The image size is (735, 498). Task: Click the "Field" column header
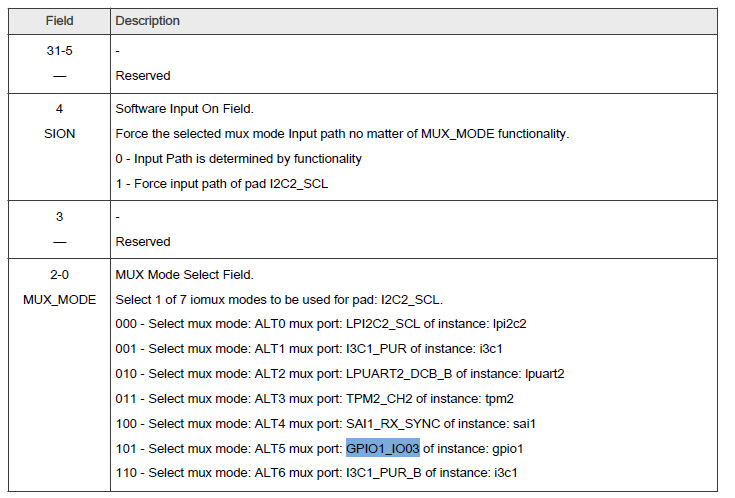(59, 21)
